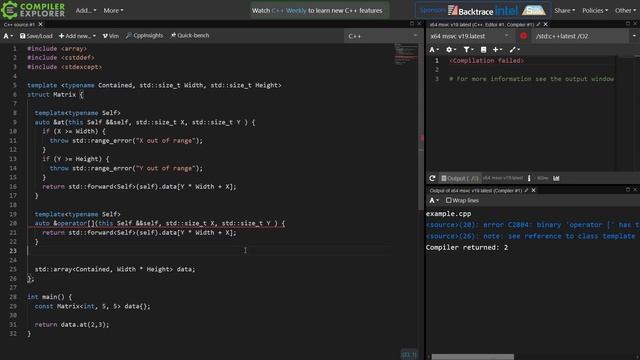Viewport: 640px width, 360px height.
Task: Open editor font size dropdown
Action: click(x=8, y=36)
